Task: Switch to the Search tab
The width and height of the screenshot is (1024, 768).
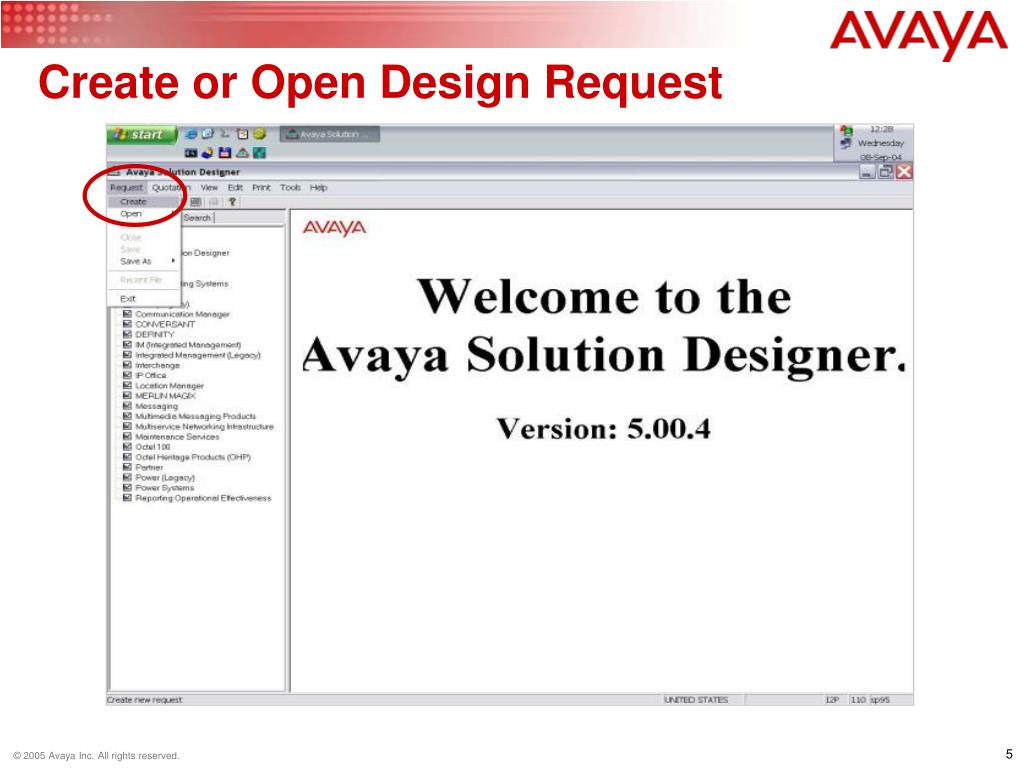Action: (x=197, y=218)
